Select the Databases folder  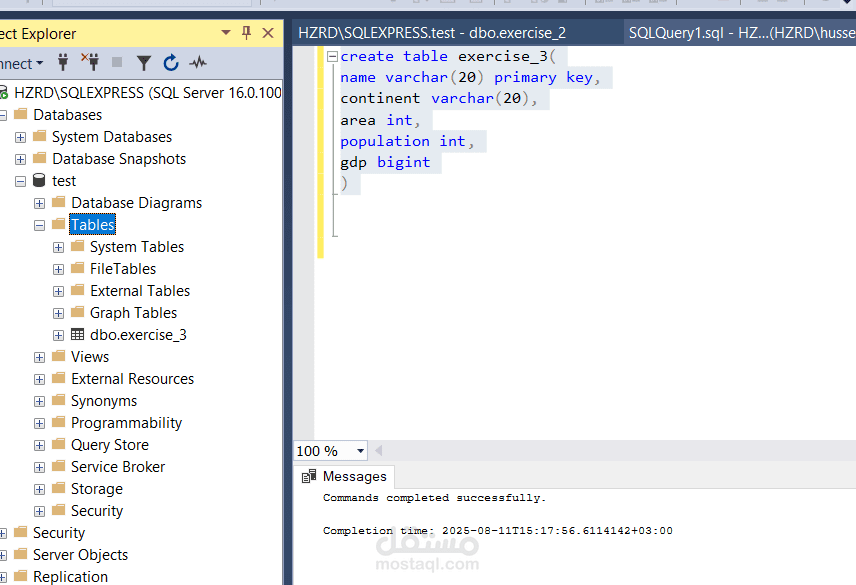click(68, 115)
